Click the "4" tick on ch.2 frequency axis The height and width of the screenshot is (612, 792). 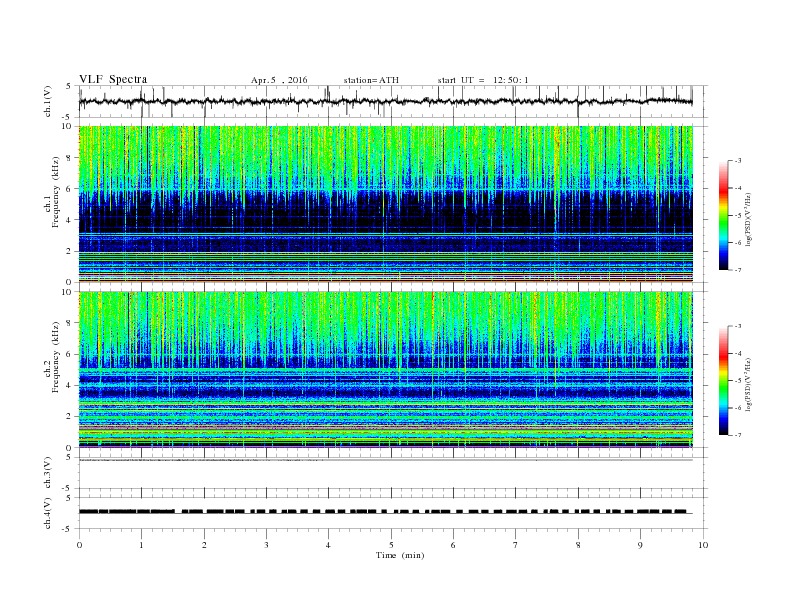(69, 385)
